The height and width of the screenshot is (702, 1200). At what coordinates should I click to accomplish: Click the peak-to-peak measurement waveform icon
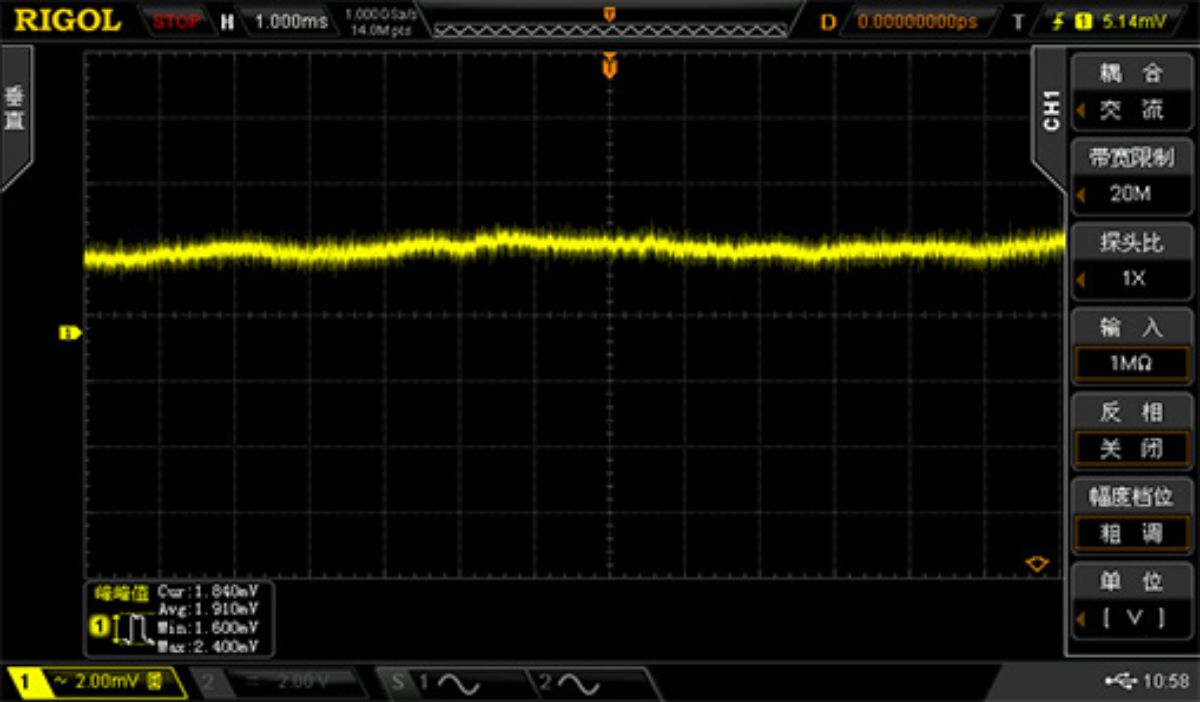pyautogui.click(x=125, y=628)
